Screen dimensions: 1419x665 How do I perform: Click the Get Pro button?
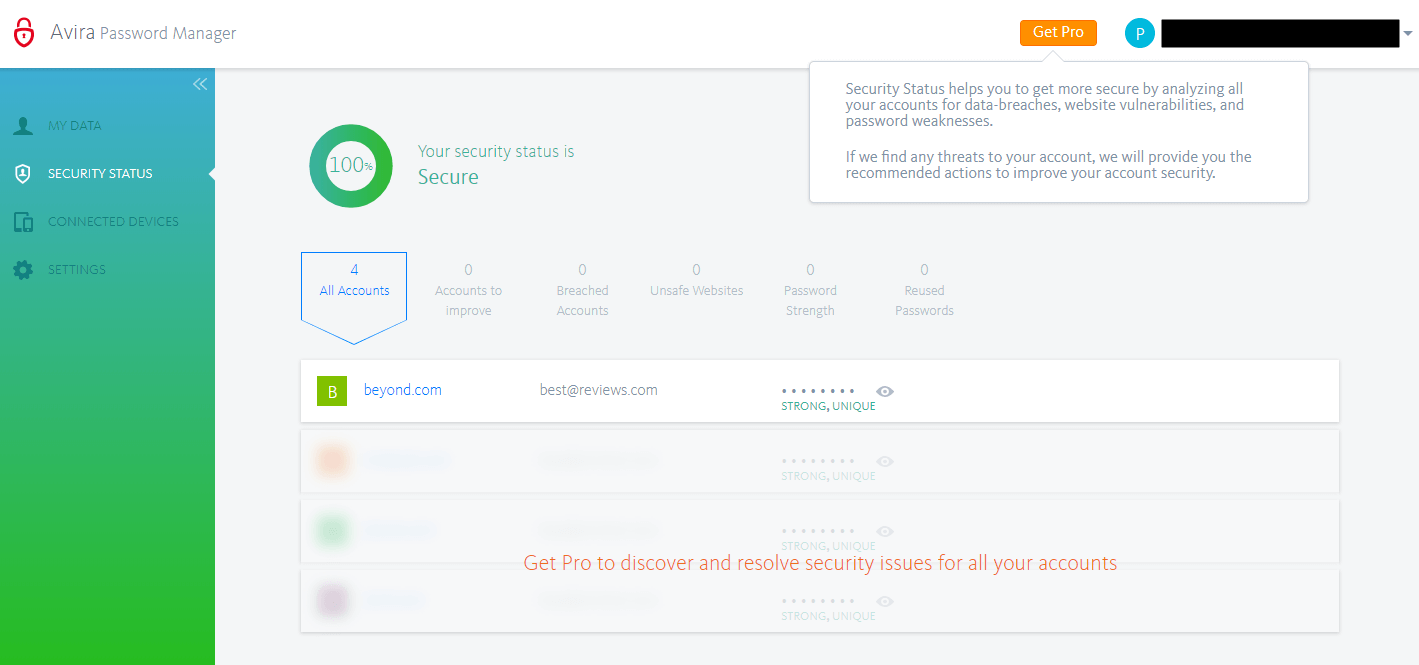pyautogui.click(x=1057, y=32)
